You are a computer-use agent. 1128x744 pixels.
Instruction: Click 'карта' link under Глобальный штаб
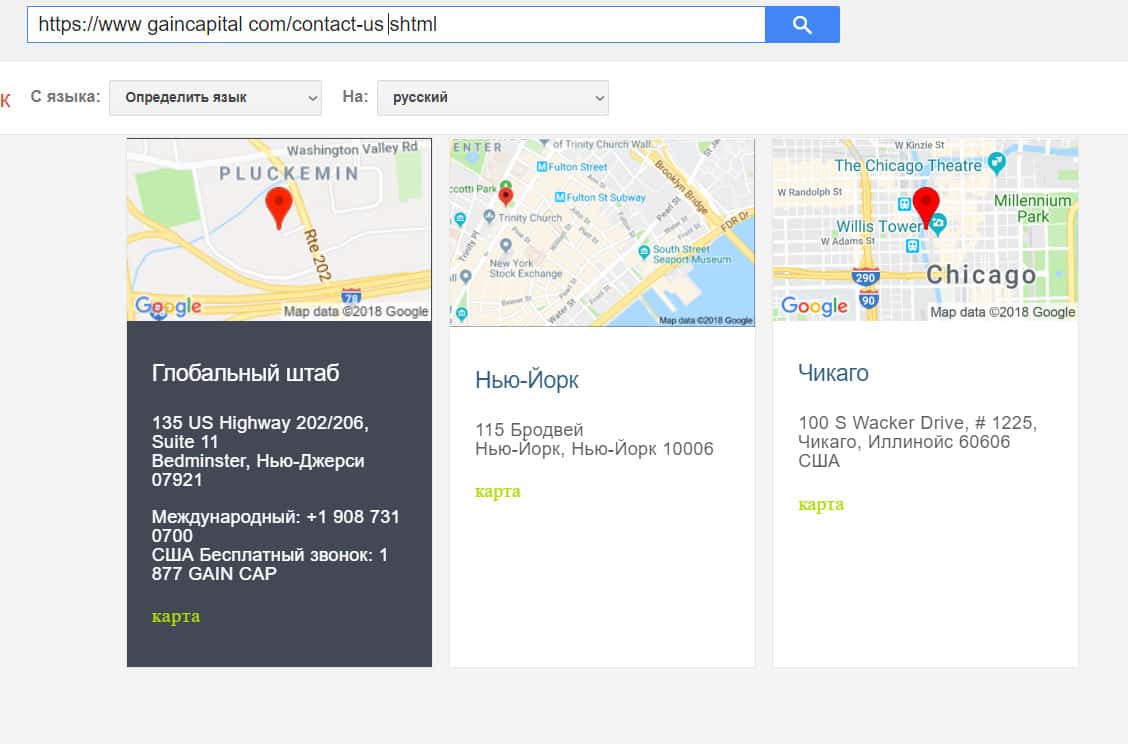tap(176, 617)
